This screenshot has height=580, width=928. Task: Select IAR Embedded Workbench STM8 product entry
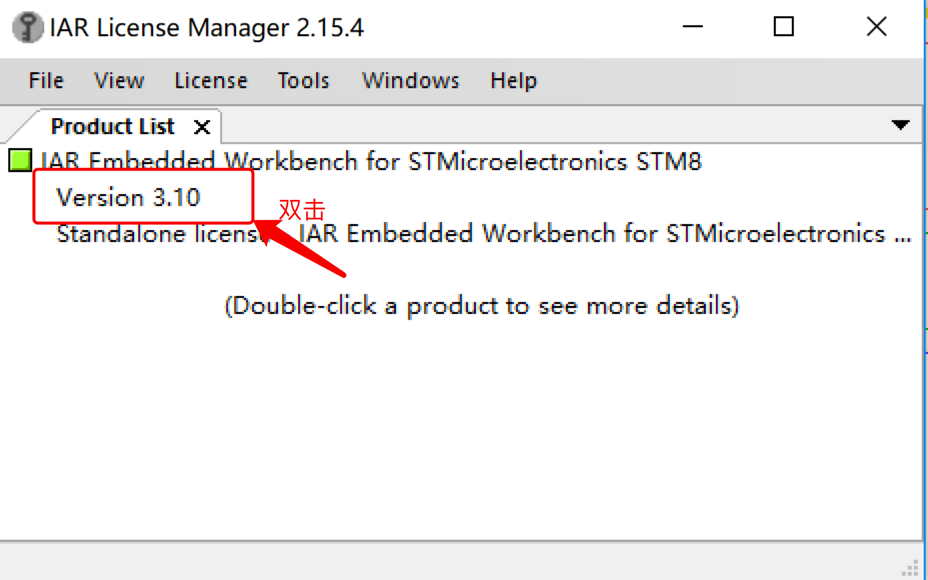pyautogui.click(x=370, y=161)
